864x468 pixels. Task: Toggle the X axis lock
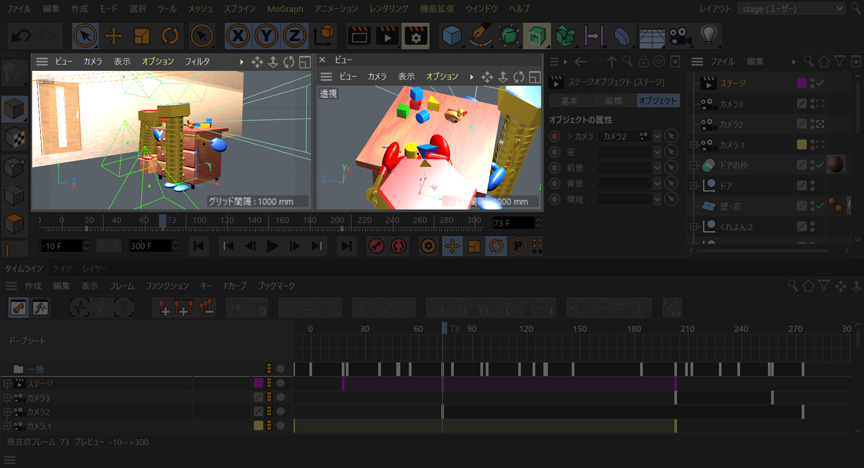coord(237,36)
